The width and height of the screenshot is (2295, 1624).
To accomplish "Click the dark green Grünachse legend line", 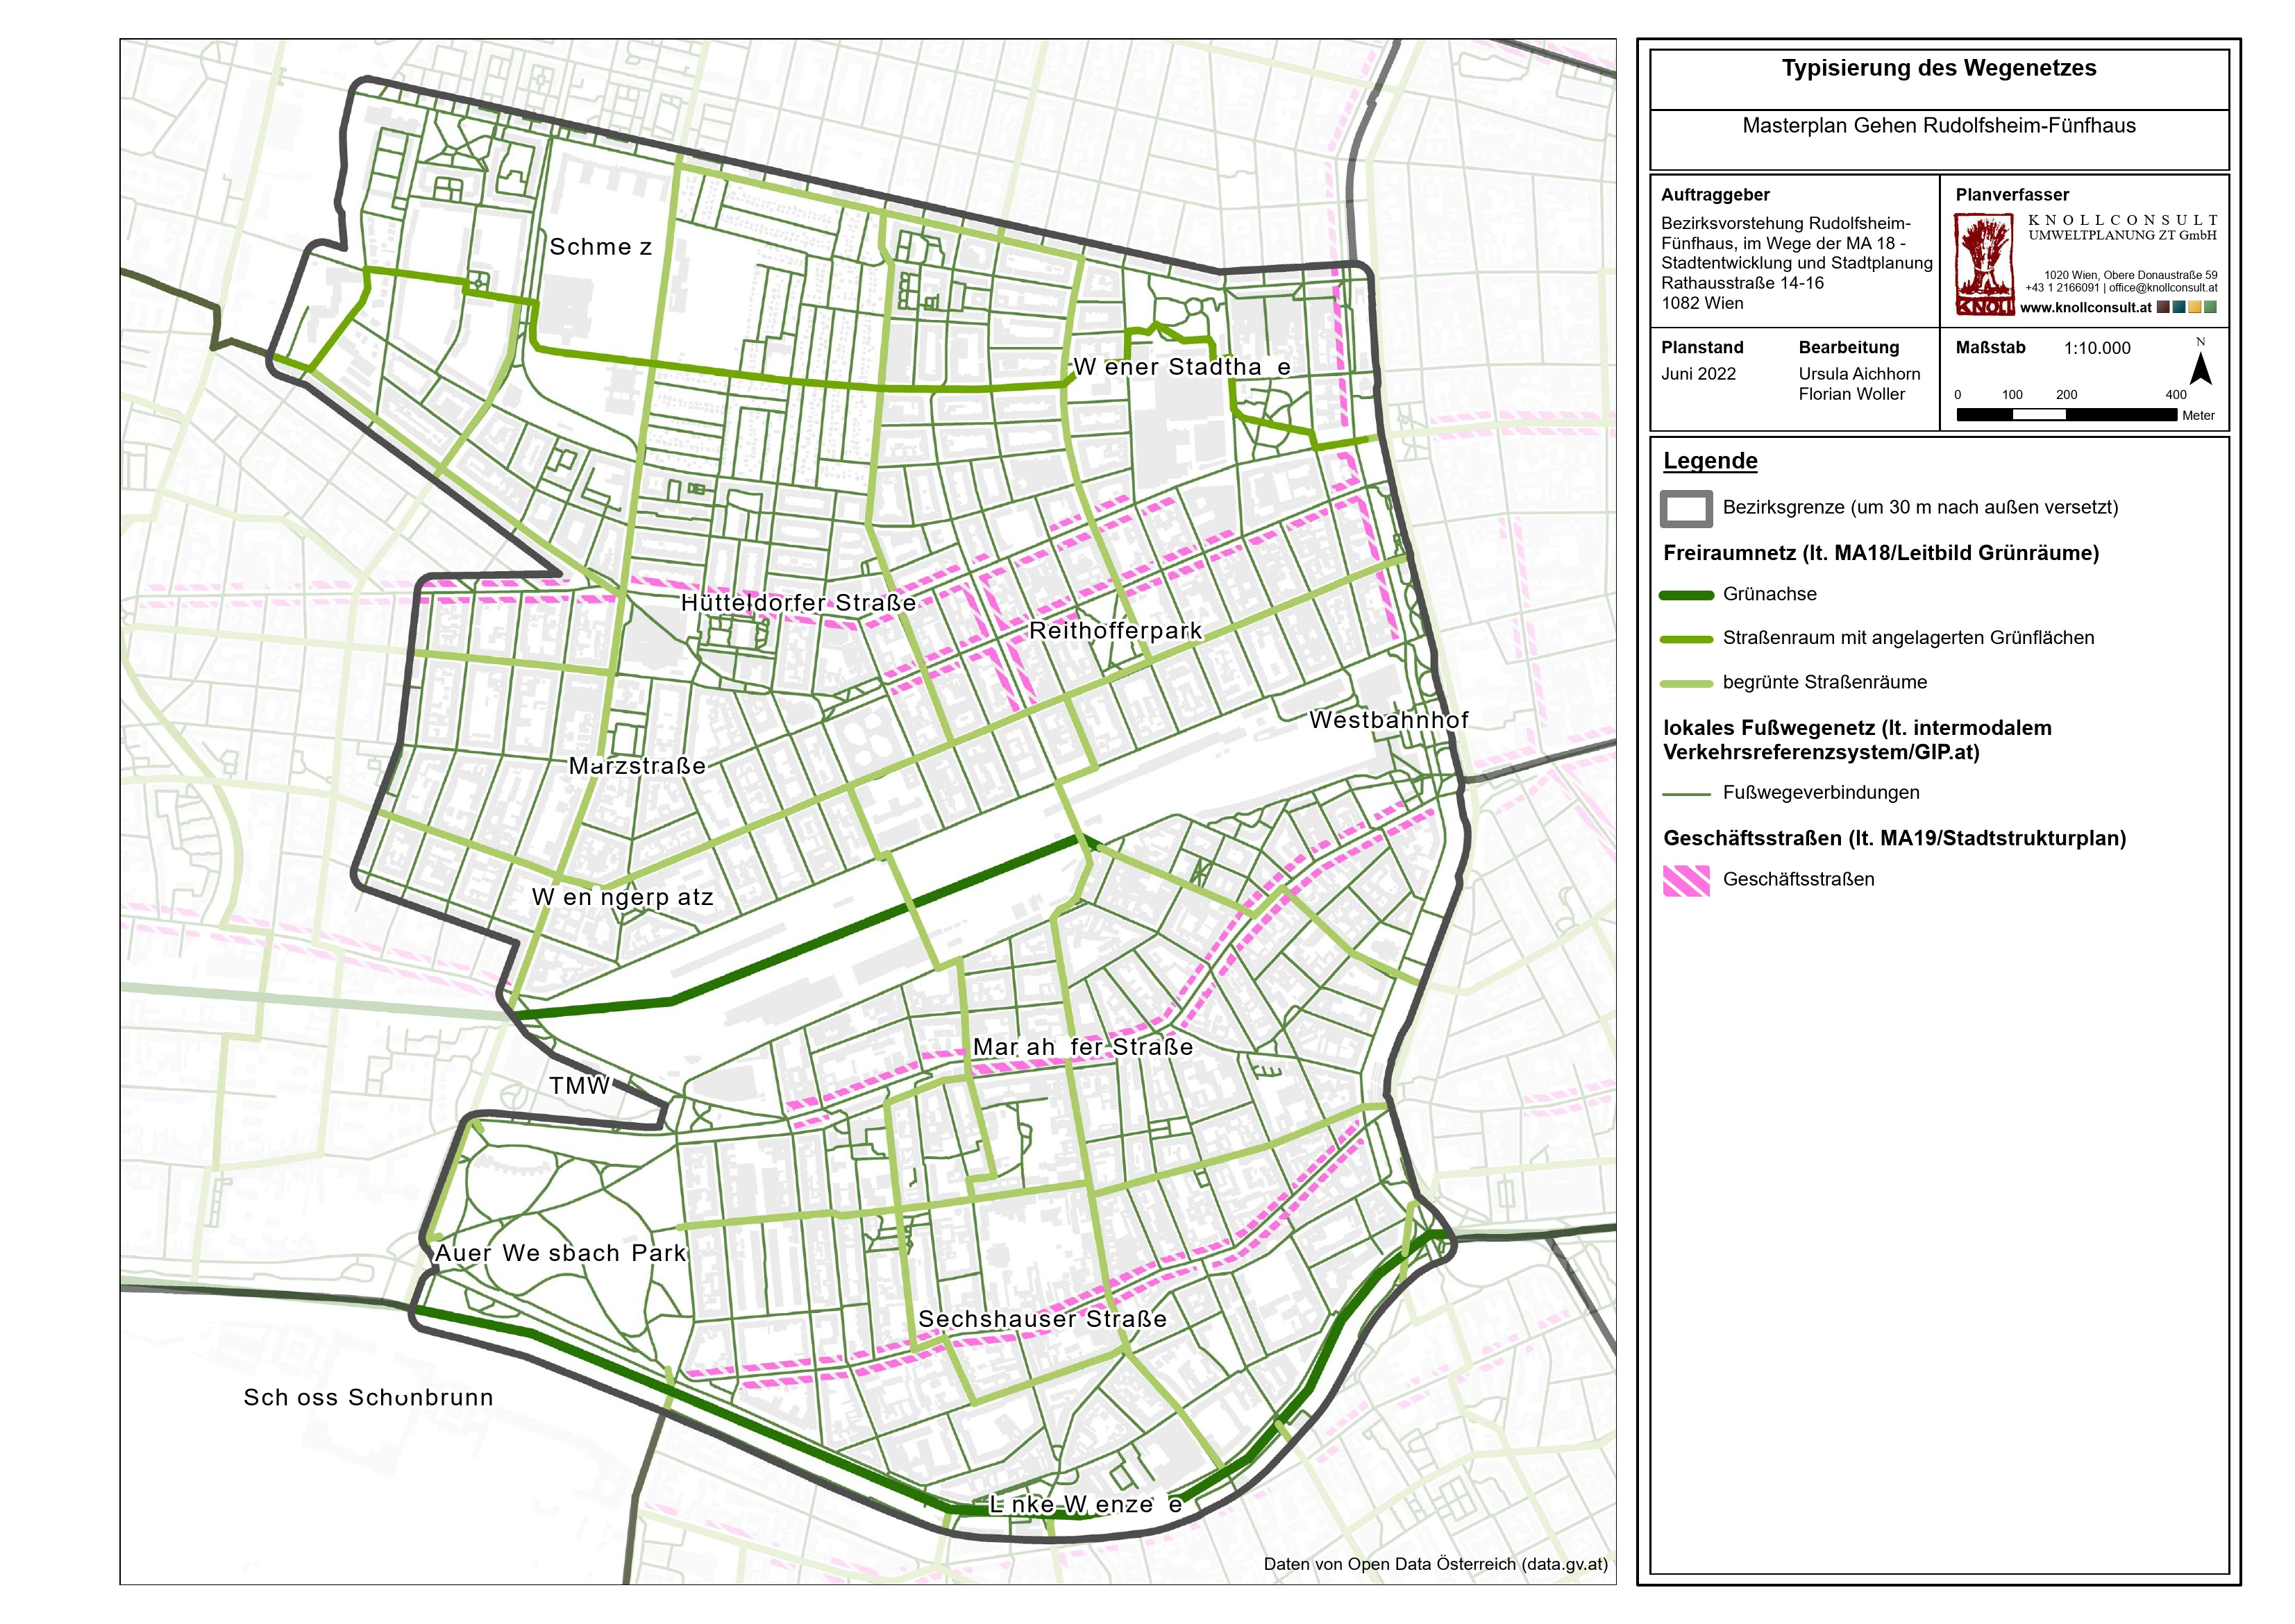I will (x=1686, y=595).
